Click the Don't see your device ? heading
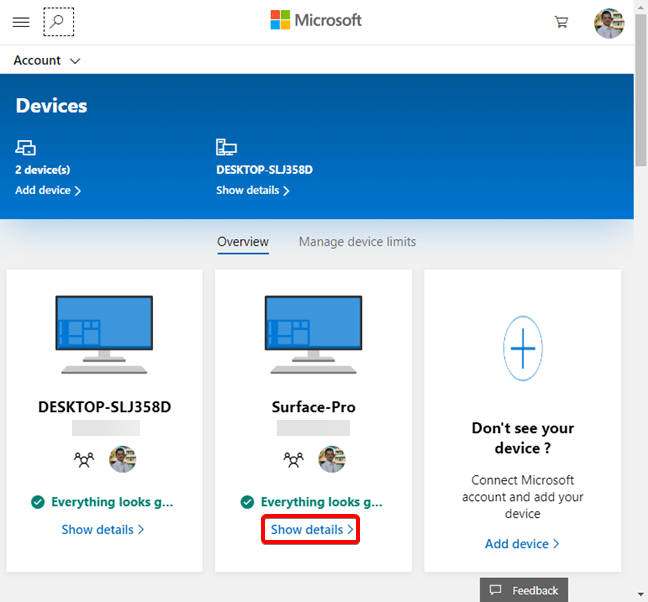Image resolution: width=648 pixels, height=602 pixels. pyautogui.click(x=523, y=438)
